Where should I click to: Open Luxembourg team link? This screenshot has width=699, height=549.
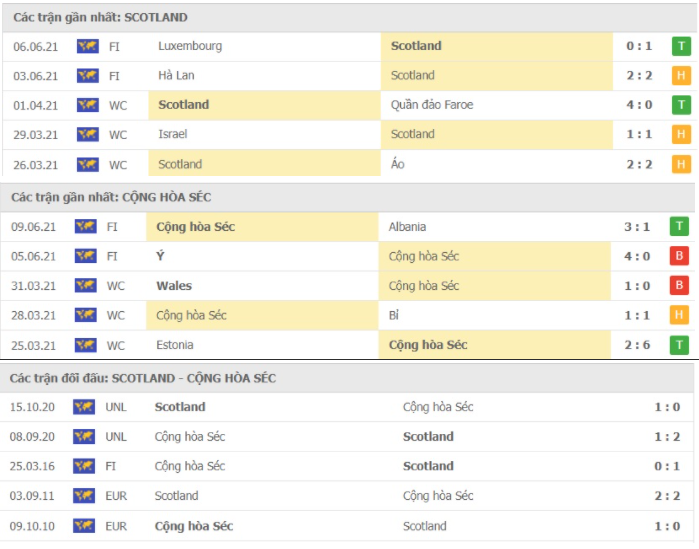coord(190,46)
